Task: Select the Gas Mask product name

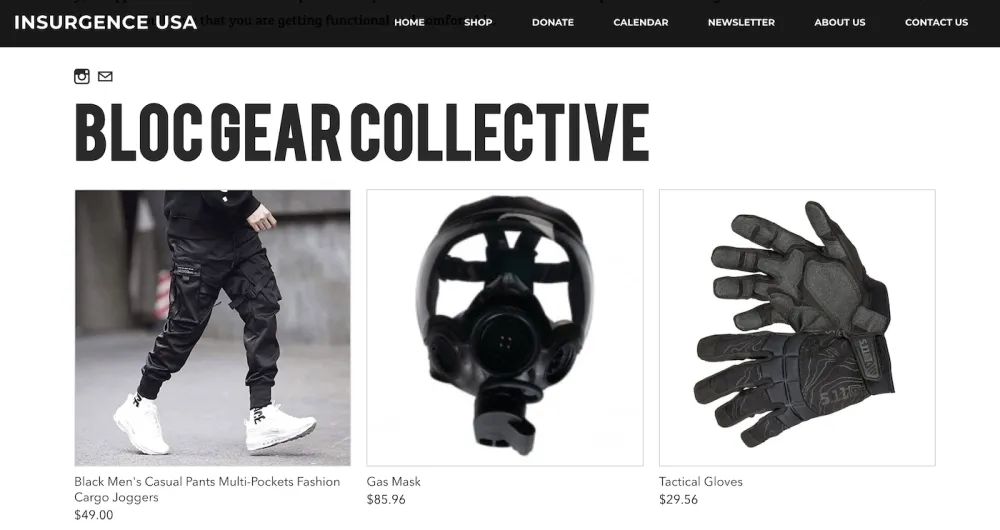Action: coord(393,482)
